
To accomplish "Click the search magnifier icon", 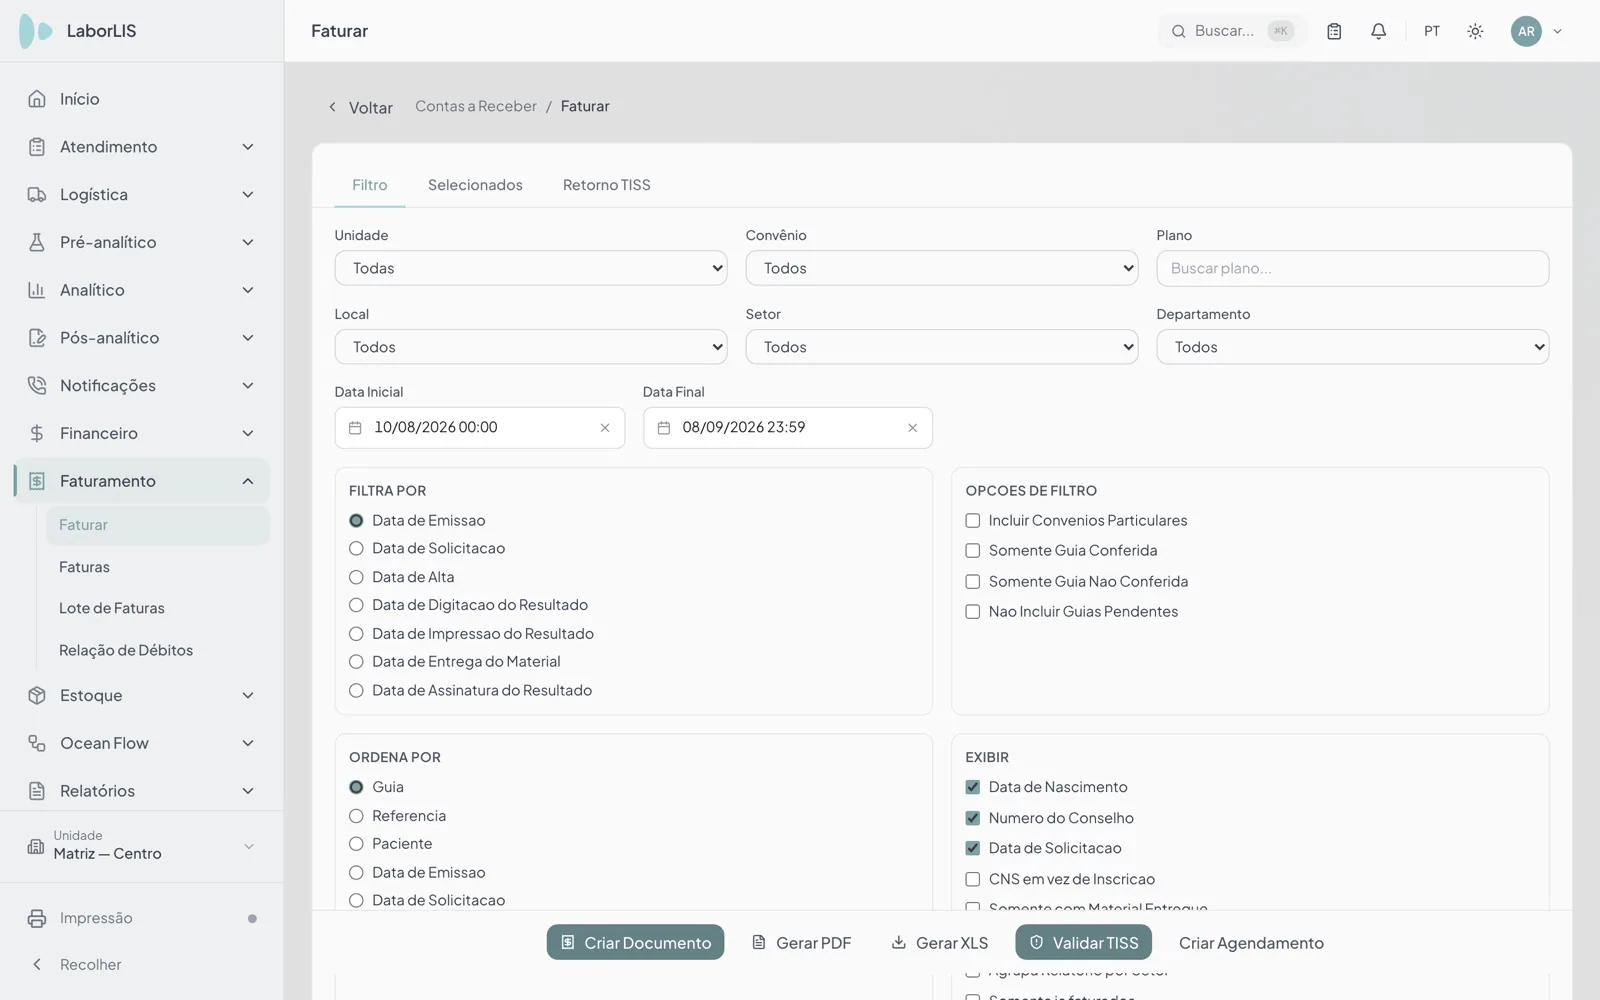I will [x=1178, y=31].
